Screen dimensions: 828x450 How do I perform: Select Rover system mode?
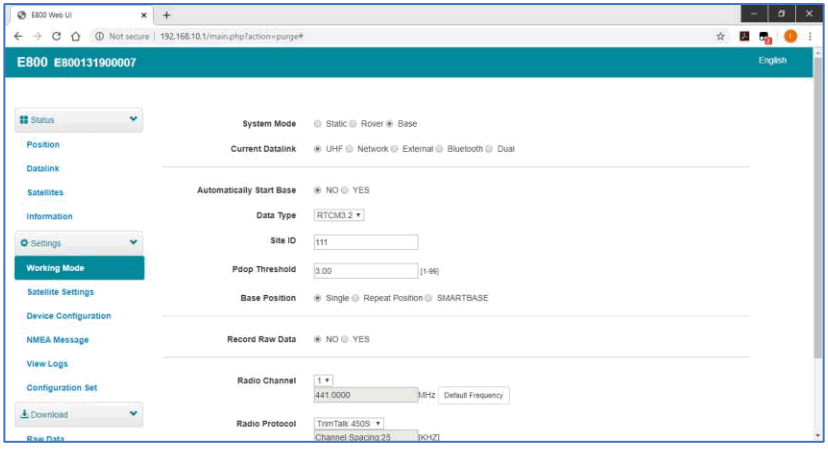tap(353, 124)
